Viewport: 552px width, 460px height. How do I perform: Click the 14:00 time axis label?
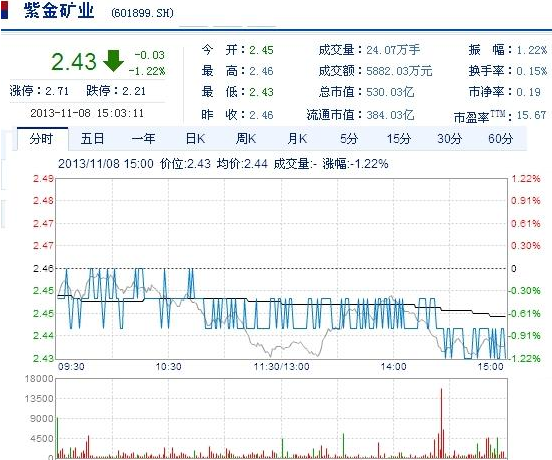click(x=394, y=367)
